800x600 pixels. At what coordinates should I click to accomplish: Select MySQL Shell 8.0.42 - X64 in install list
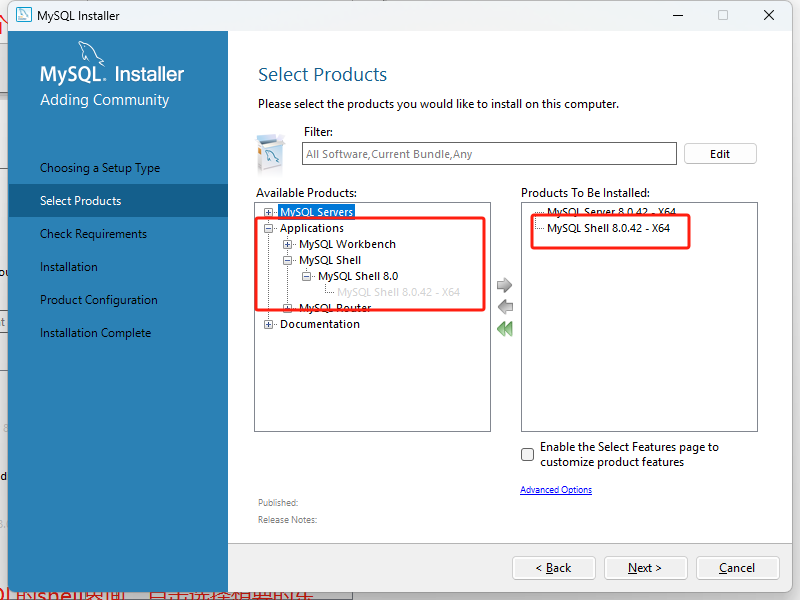click(608, 228)
